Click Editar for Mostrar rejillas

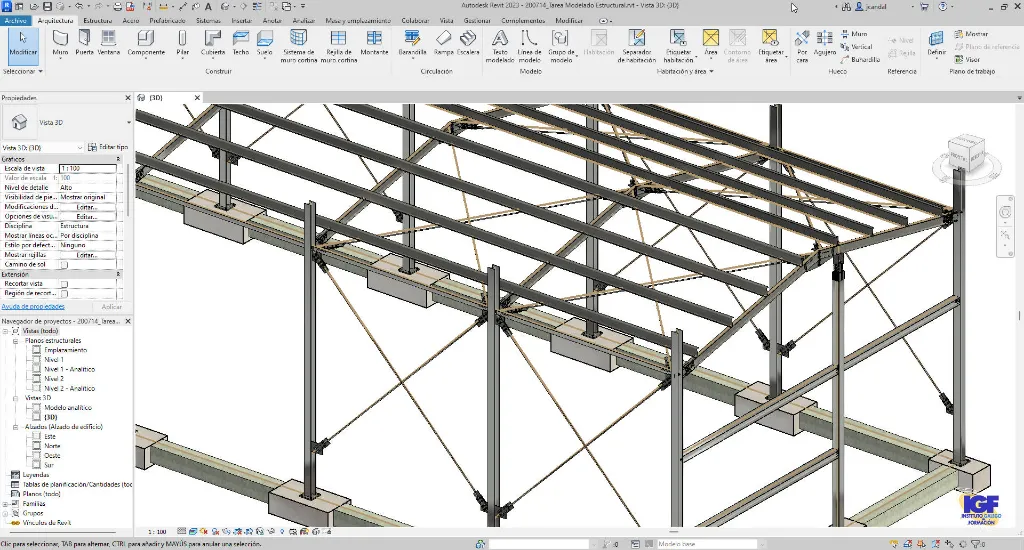click(87, 255)
